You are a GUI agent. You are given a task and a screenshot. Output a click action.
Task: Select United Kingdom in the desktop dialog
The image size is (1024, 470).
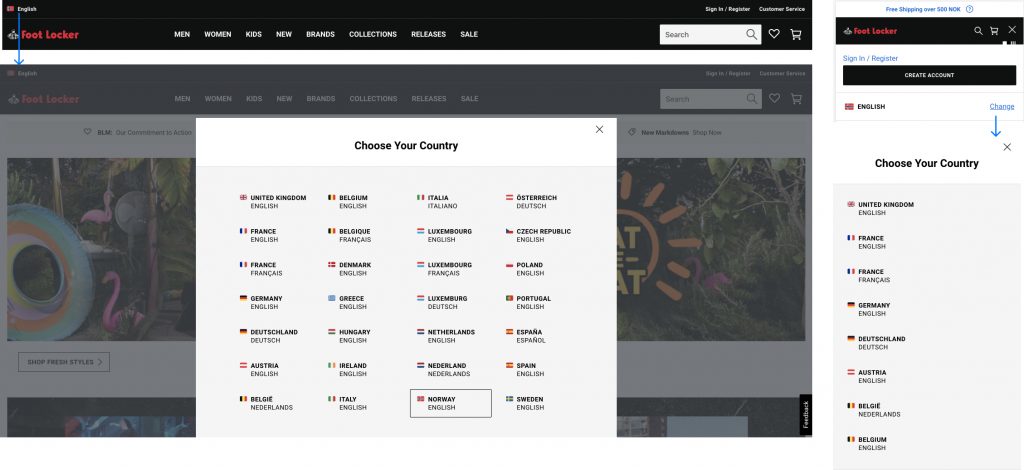pyautogui.click(x=273, y=202)
